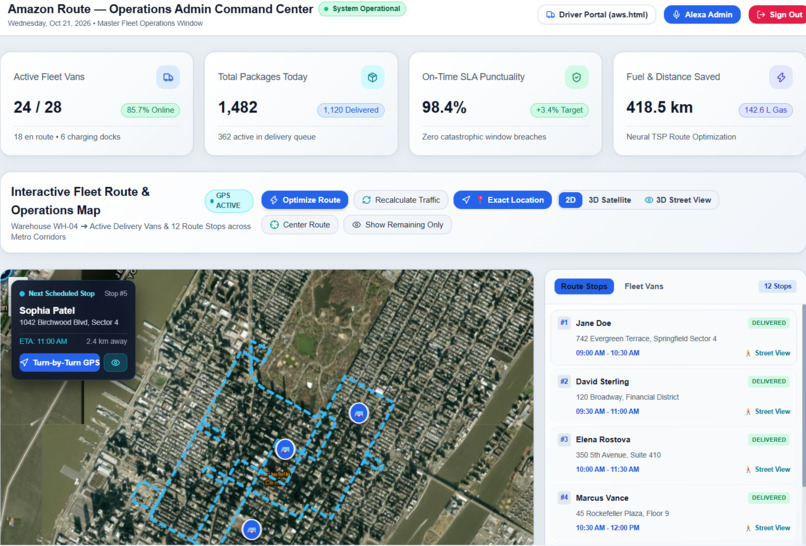Click stop number #4 badge

coord(564,498)
